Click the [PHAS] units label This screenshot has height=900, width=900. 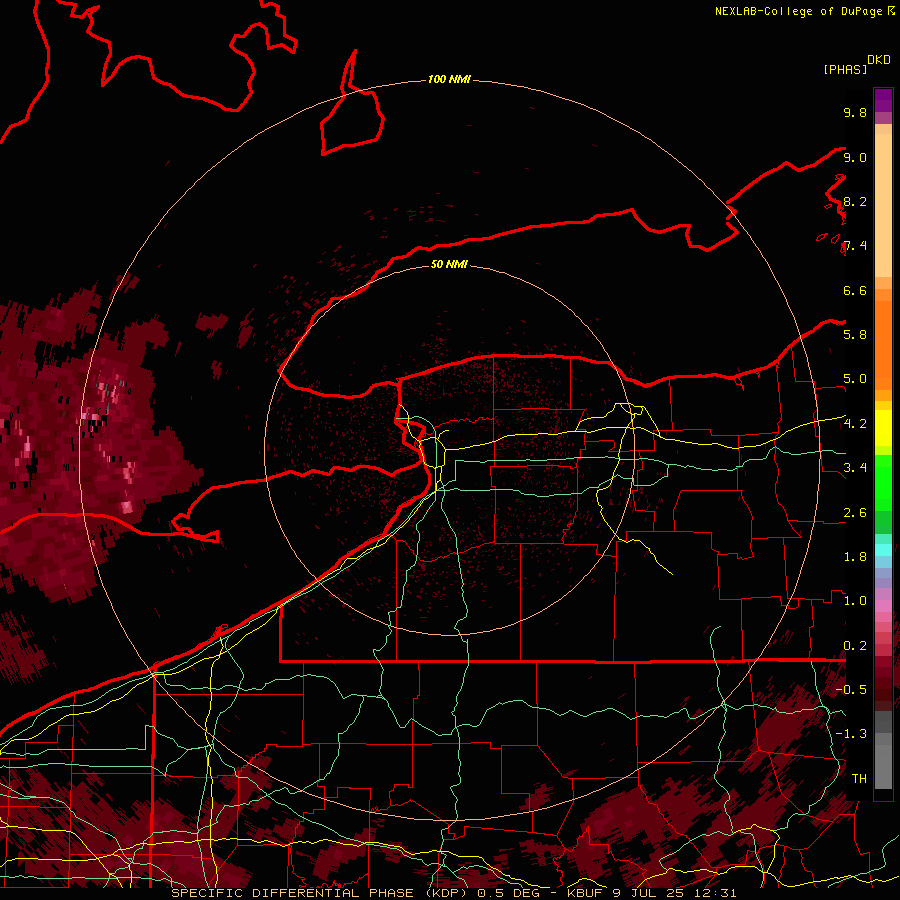pos(844,69)
